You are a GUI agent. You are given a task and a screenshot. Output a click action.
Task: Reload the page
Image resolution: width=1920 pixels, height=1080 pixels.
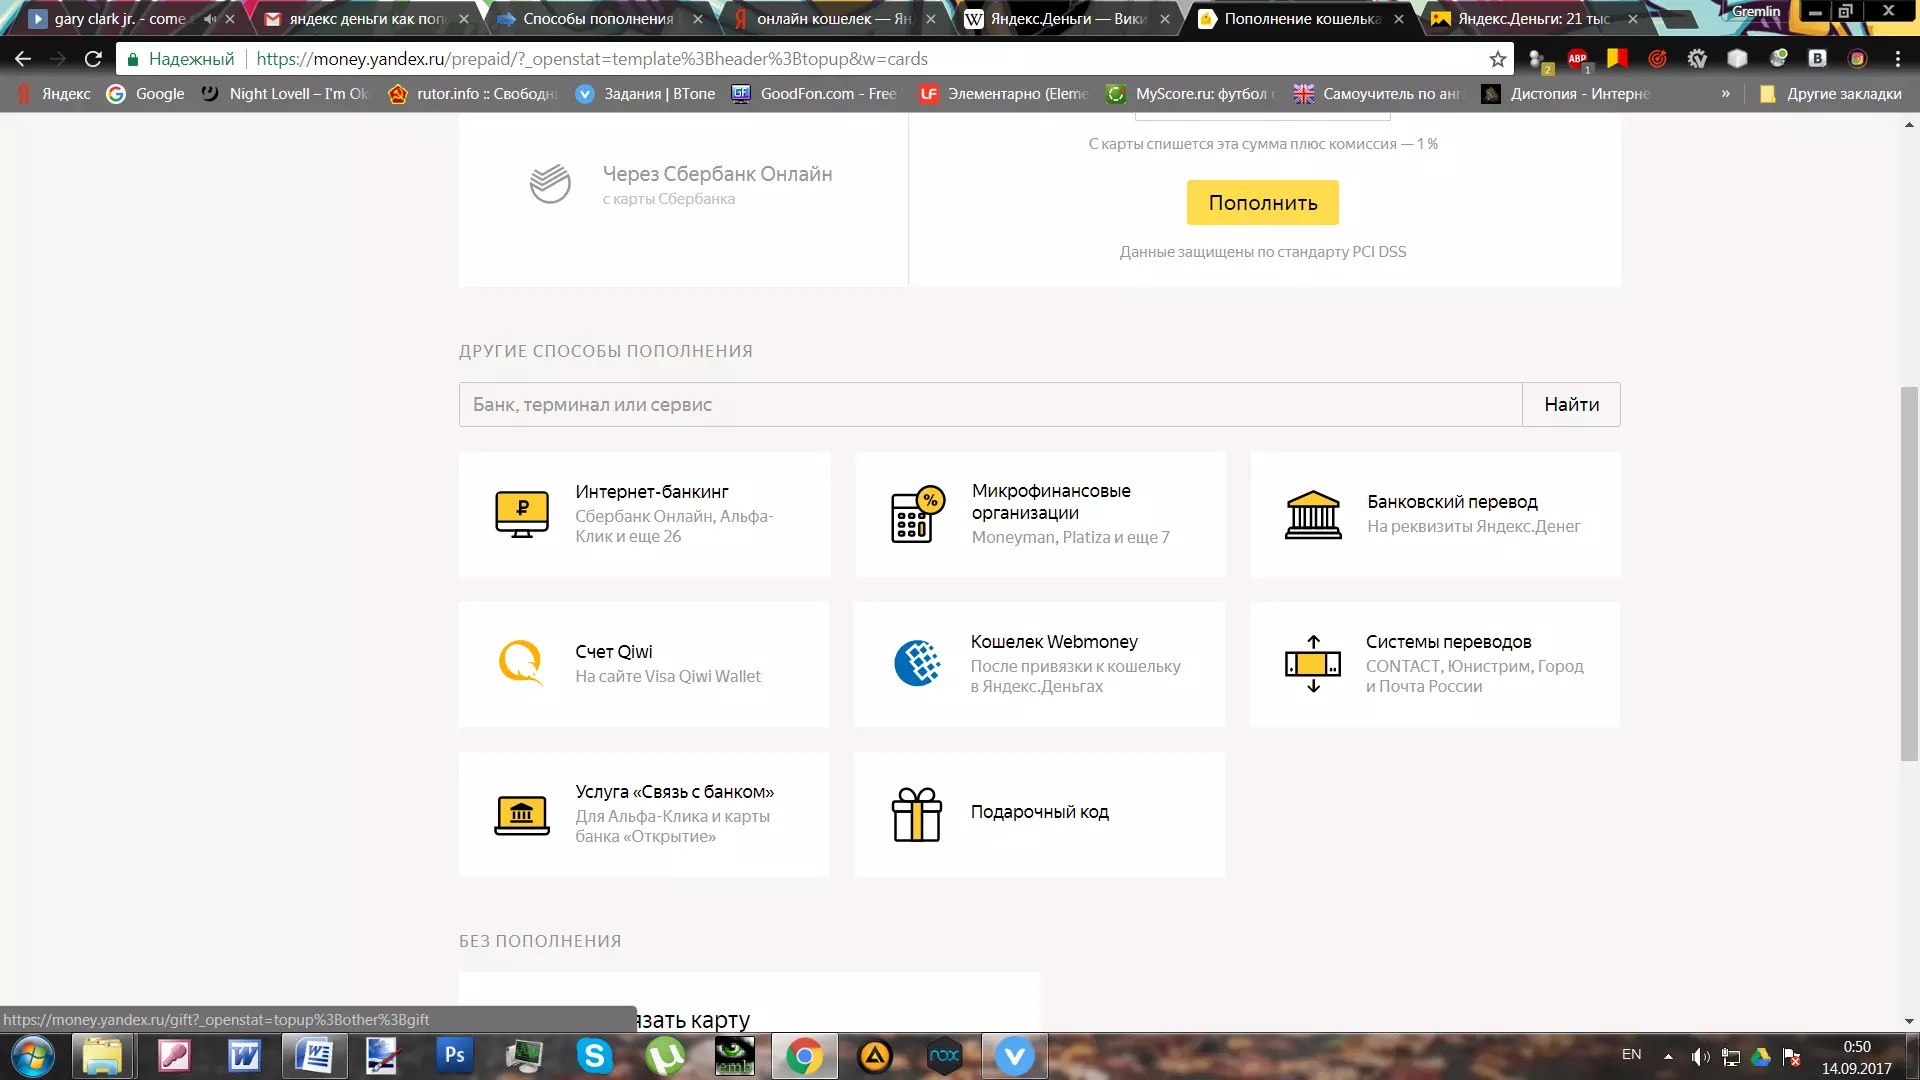click(93, 59)
